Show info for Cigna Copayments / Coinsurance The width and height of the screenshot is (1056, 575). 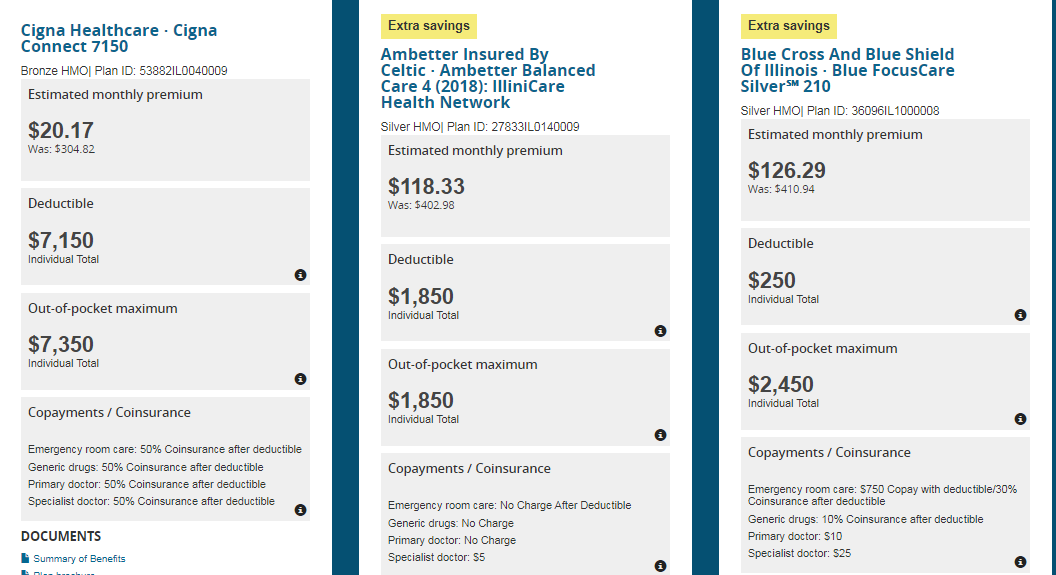click(x=300, y=510)
